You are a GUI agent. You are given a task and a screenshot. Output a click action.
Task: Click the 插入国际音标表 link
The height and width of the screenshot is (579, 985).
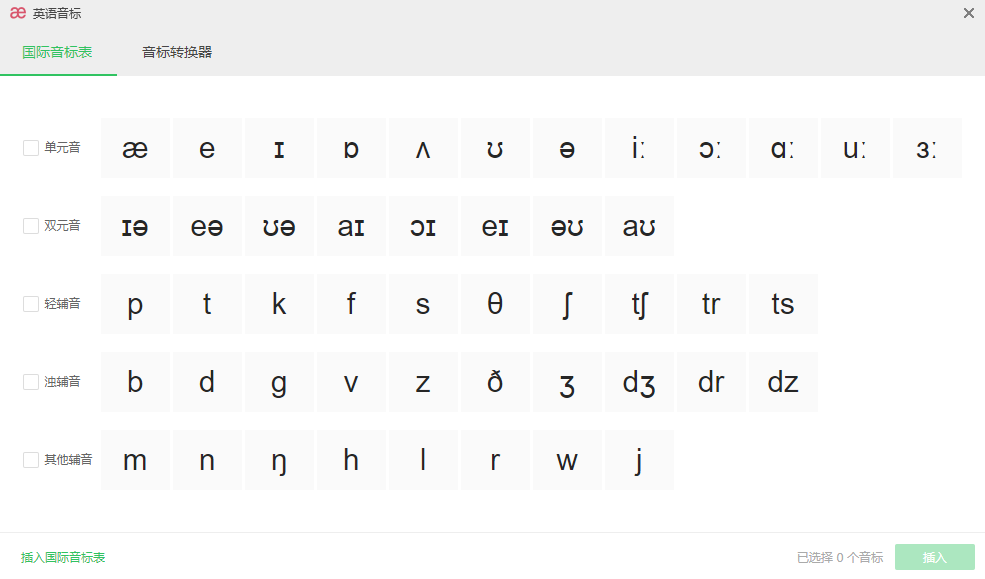click(63, 557)
